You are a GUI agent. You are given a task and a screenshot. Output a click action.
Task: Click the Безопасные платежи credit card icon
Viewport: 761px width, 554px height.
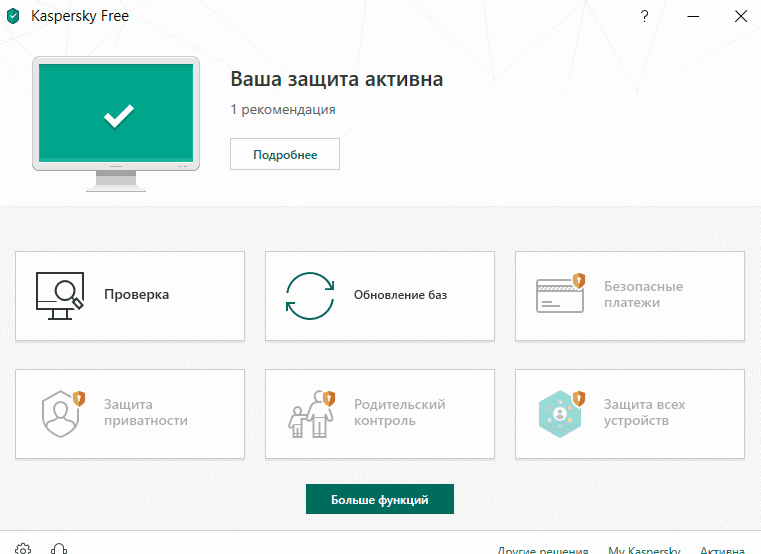pos(561,293)
